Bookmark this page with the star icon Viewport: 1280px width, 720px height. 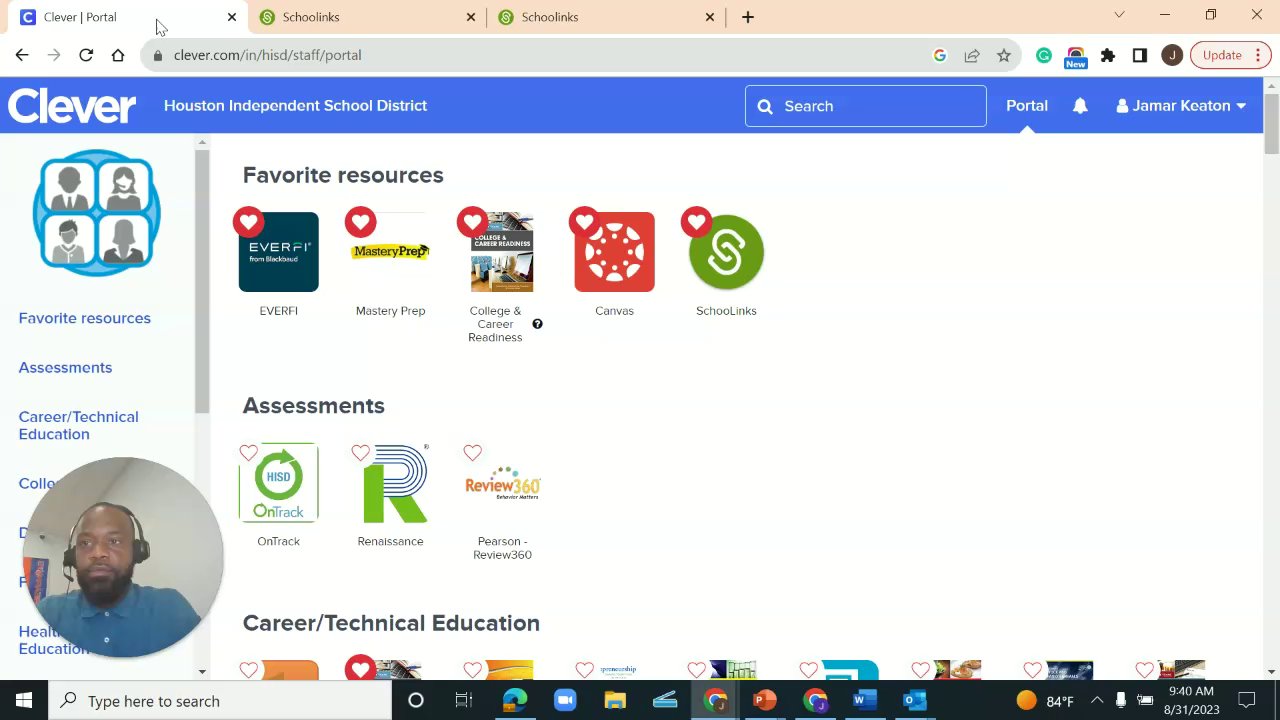[1004, 56]
